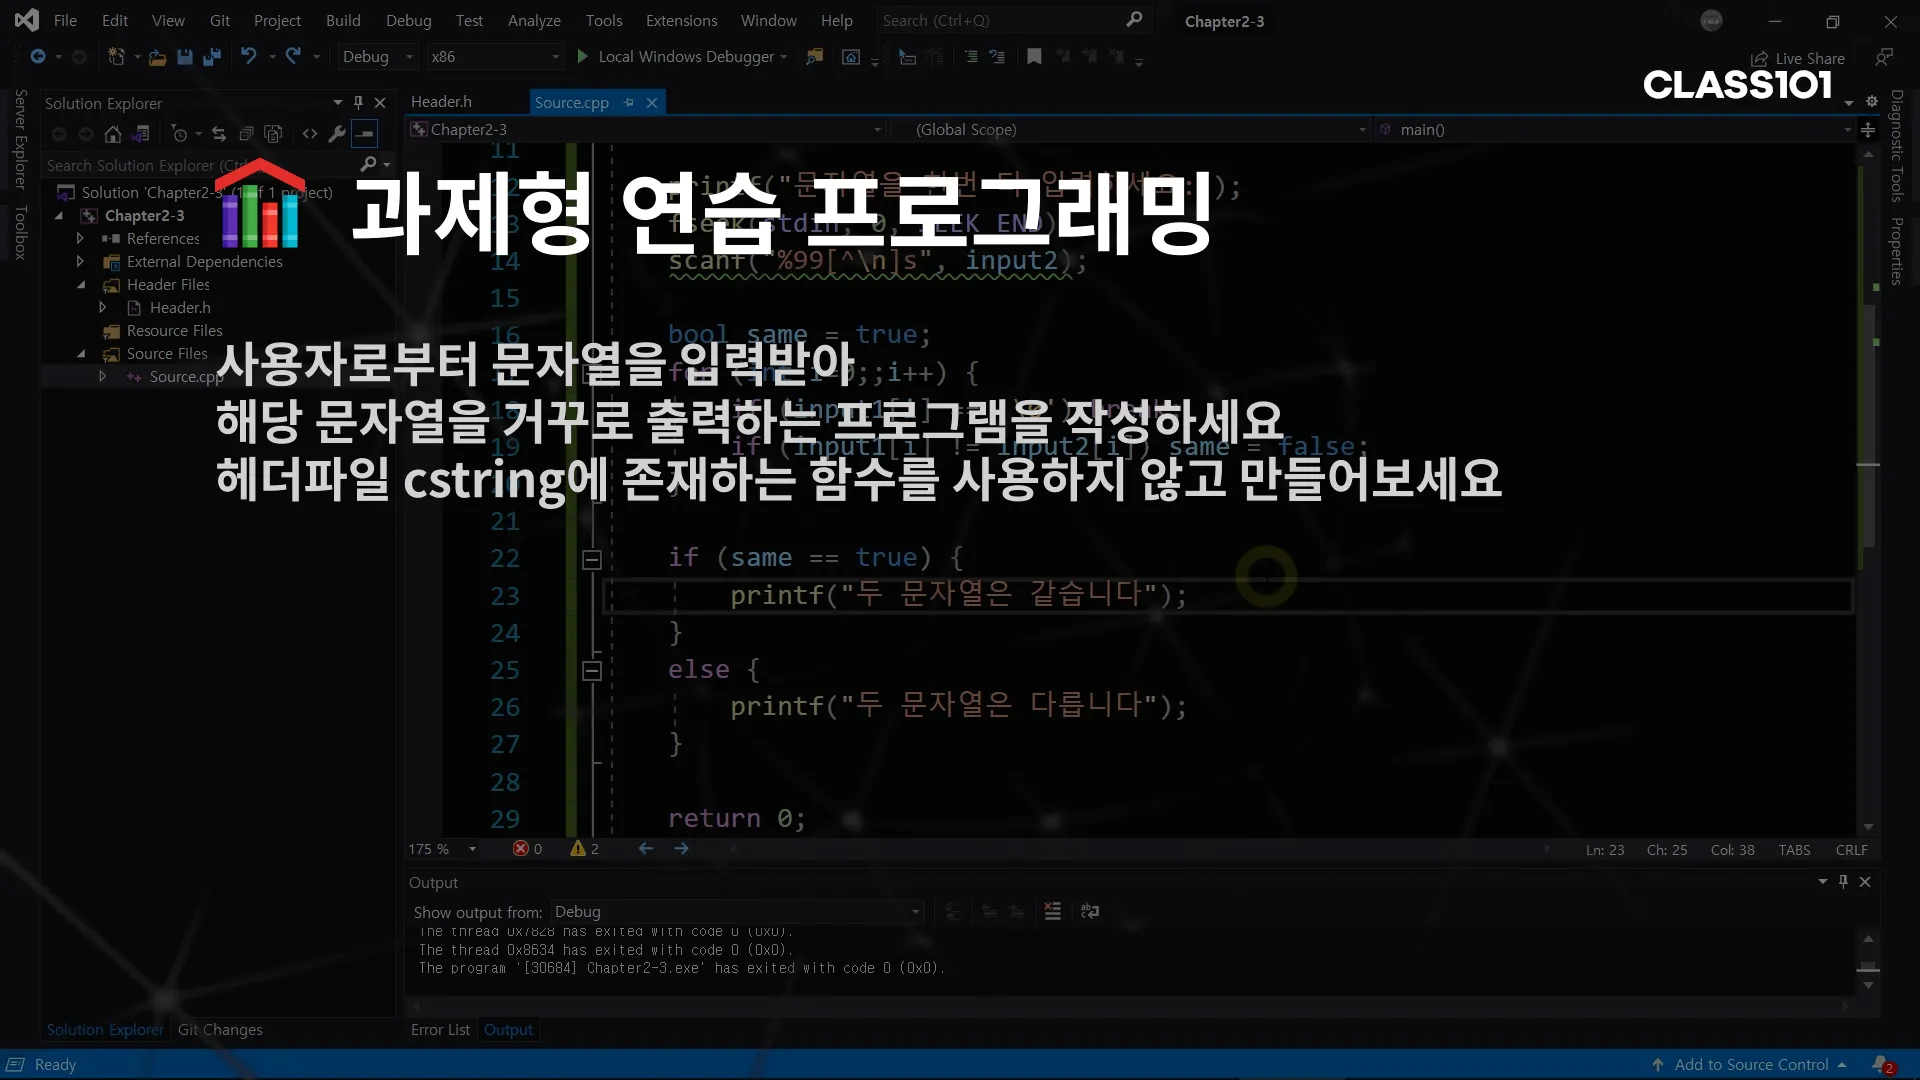
Task: Click the Save All toolbar icon
Action: click(211, 57)
